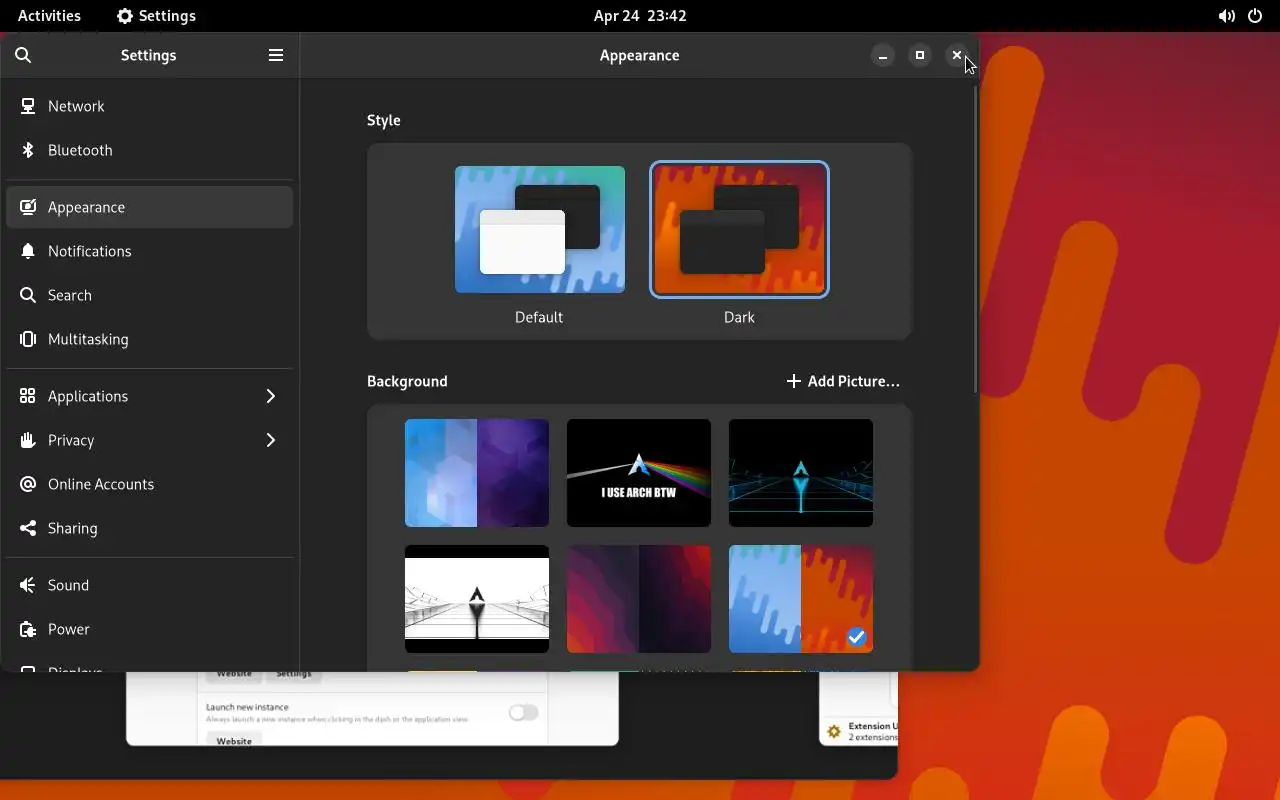
Task: Open the Settings app menu in top bar
Action: pos(156,16)
